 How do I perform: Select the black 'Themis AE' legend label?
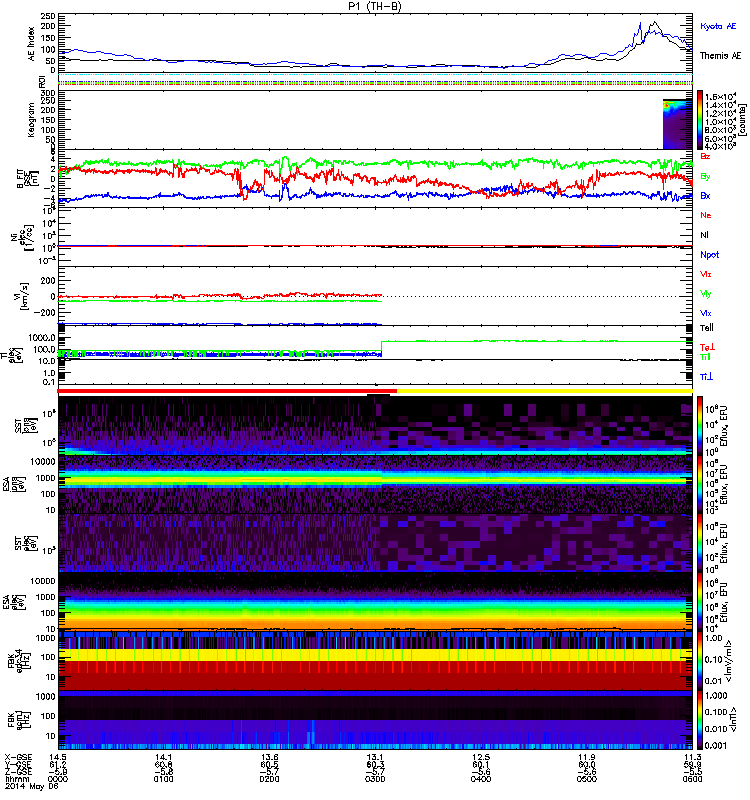pos(720,56)
